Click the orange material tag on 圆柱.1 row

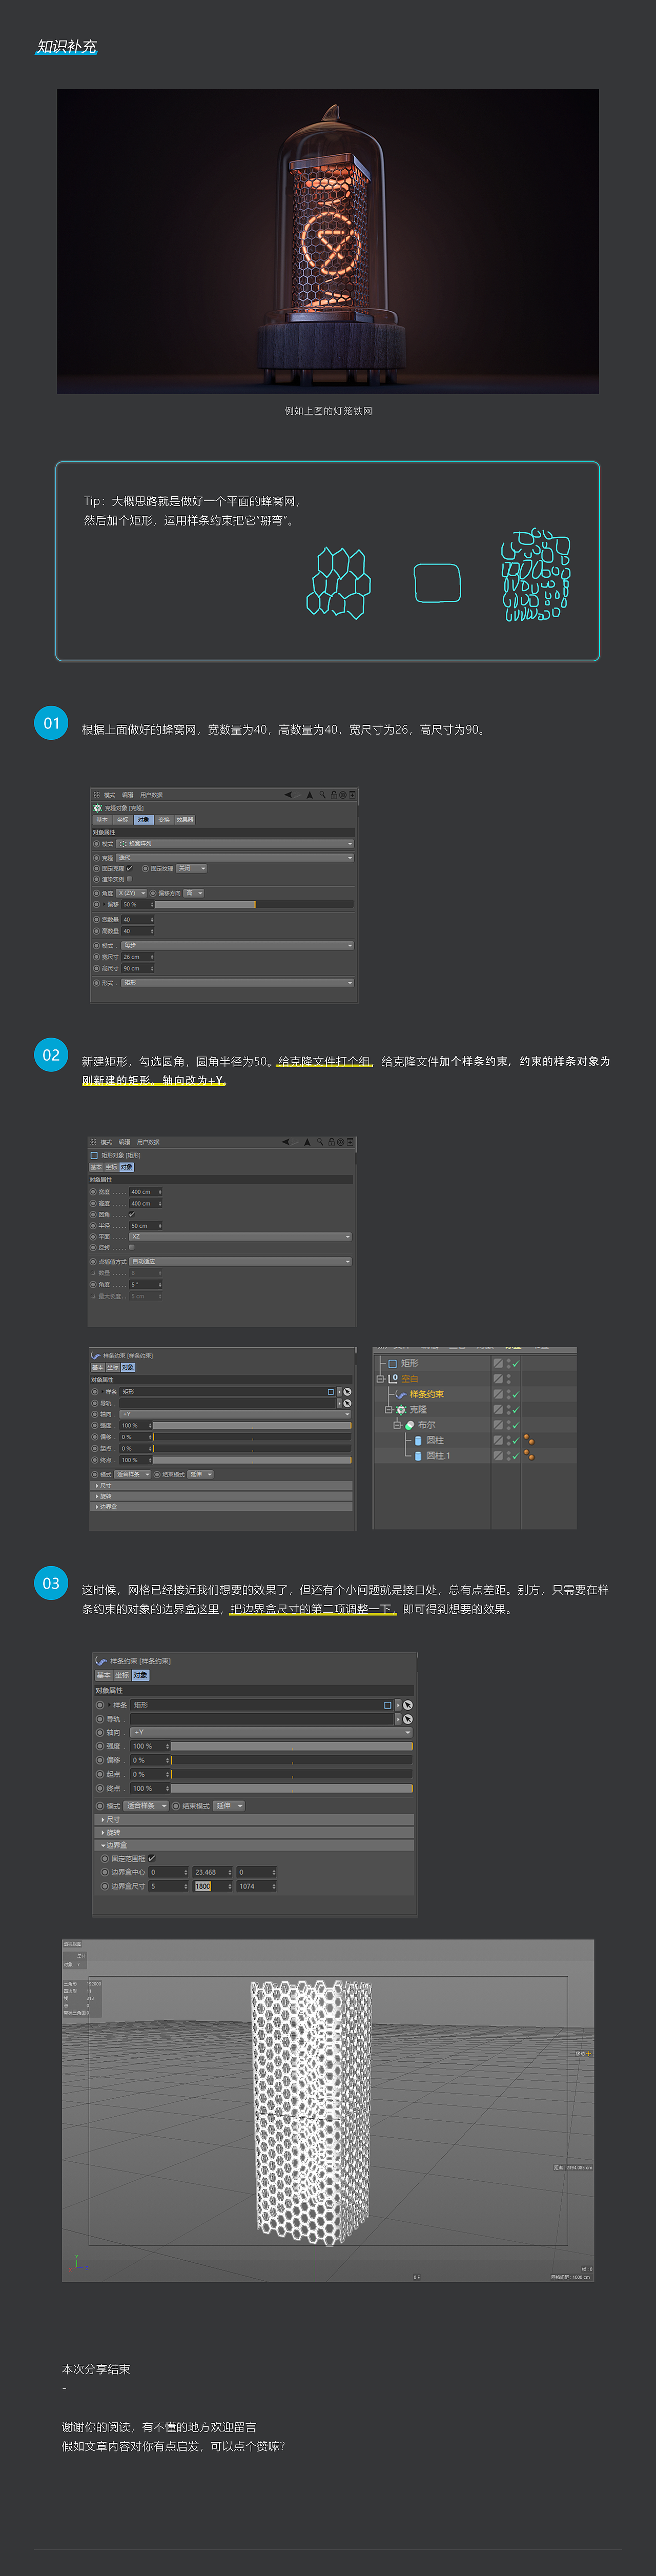pyautogui.click(x=528, y=1456)
